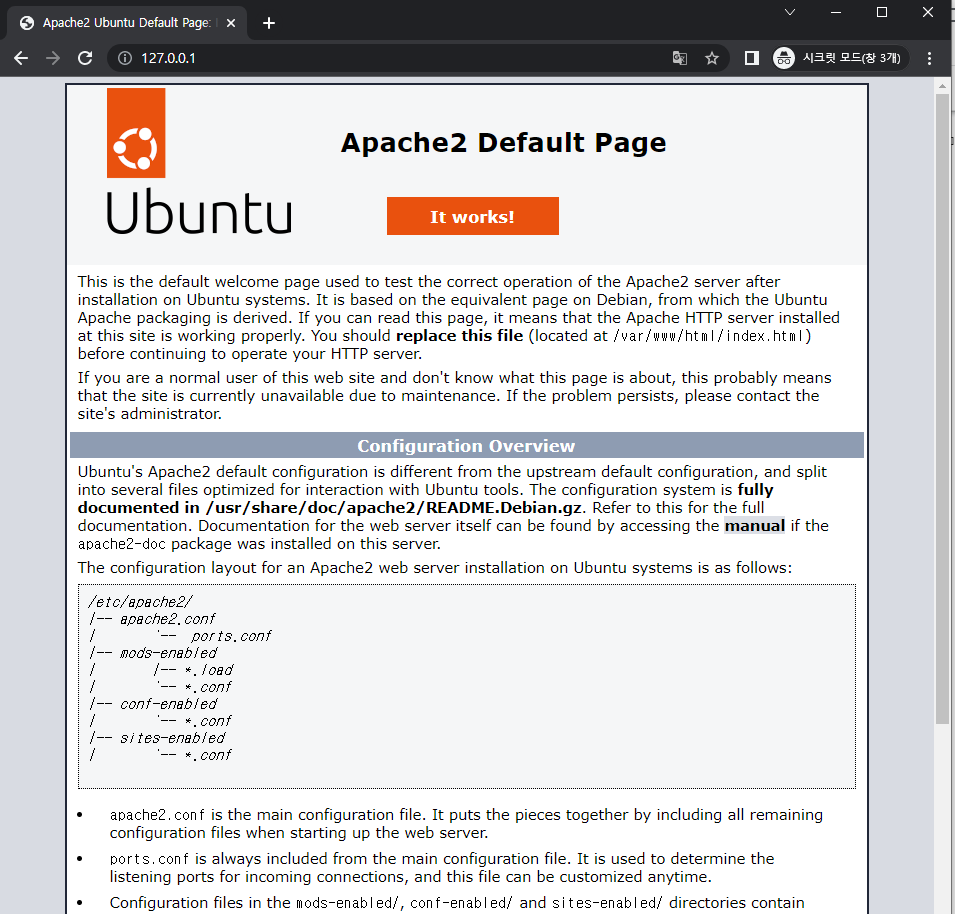
Task: Follow the manual link
Action: (x=754, y=526)
